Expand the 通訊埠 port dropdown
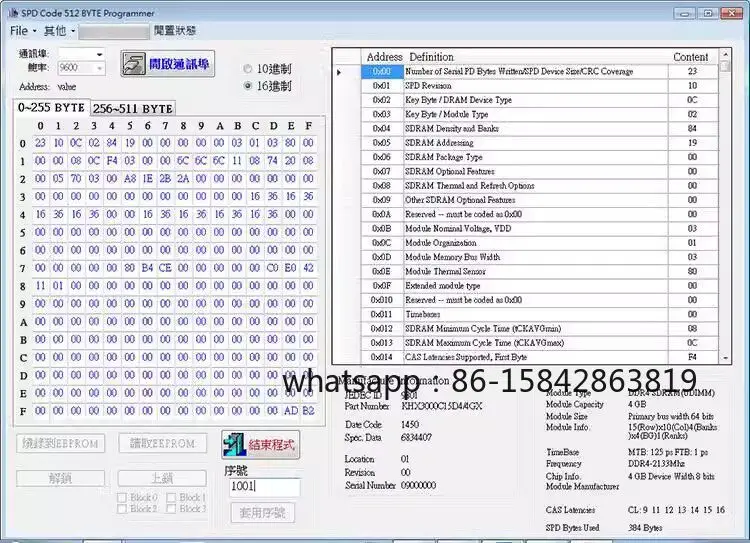 coord(99,55)
